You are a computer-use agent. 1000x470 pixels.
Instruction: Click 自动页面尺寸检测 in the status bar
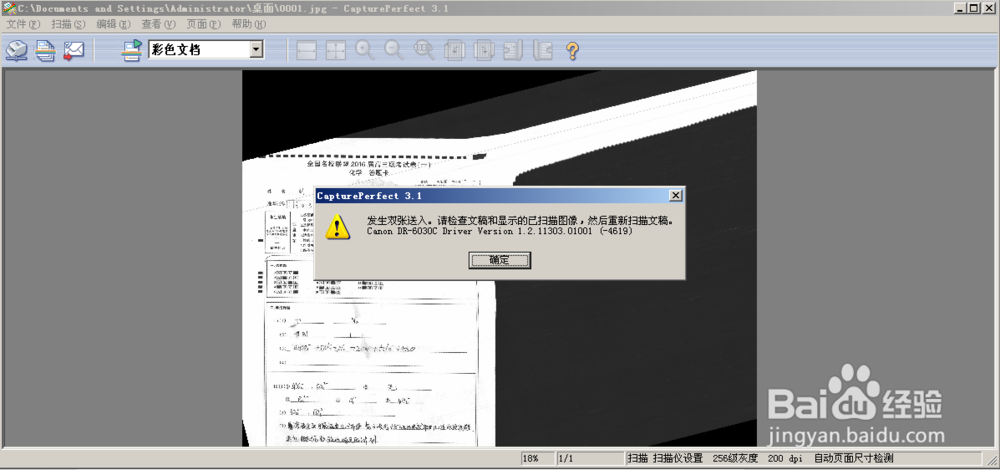click(853, 458)
